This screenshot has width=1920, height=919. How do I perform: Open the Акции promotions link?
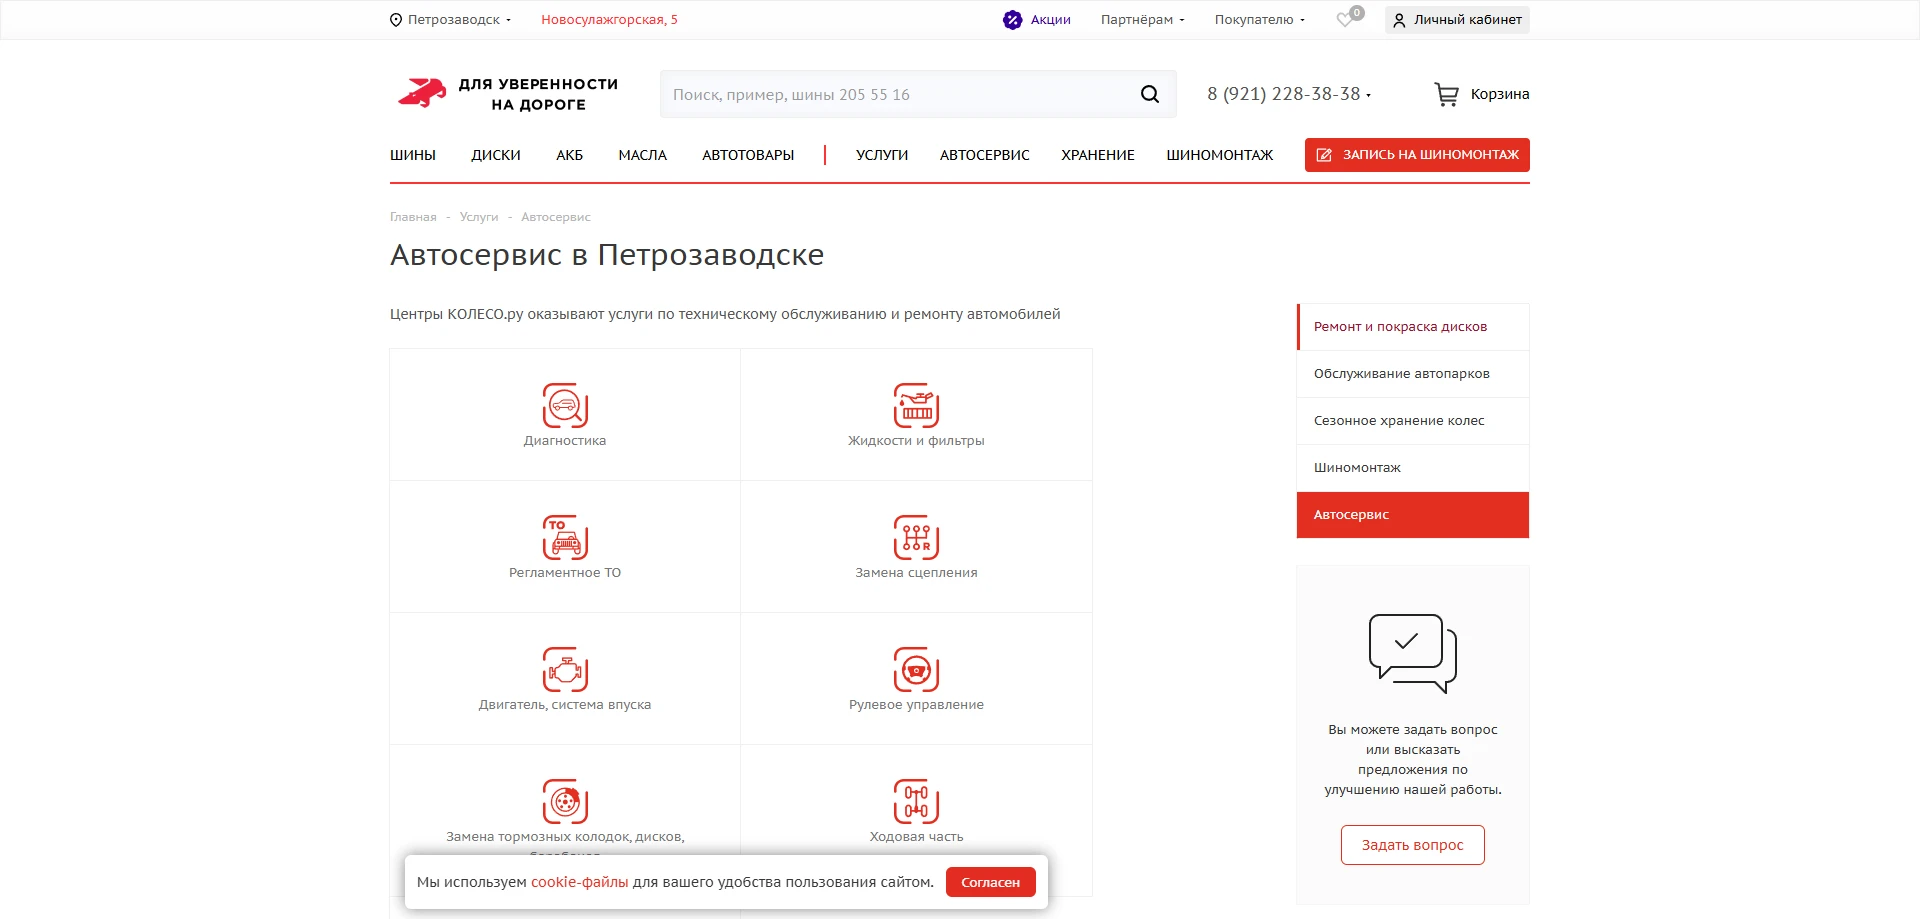click(1050, 20)
